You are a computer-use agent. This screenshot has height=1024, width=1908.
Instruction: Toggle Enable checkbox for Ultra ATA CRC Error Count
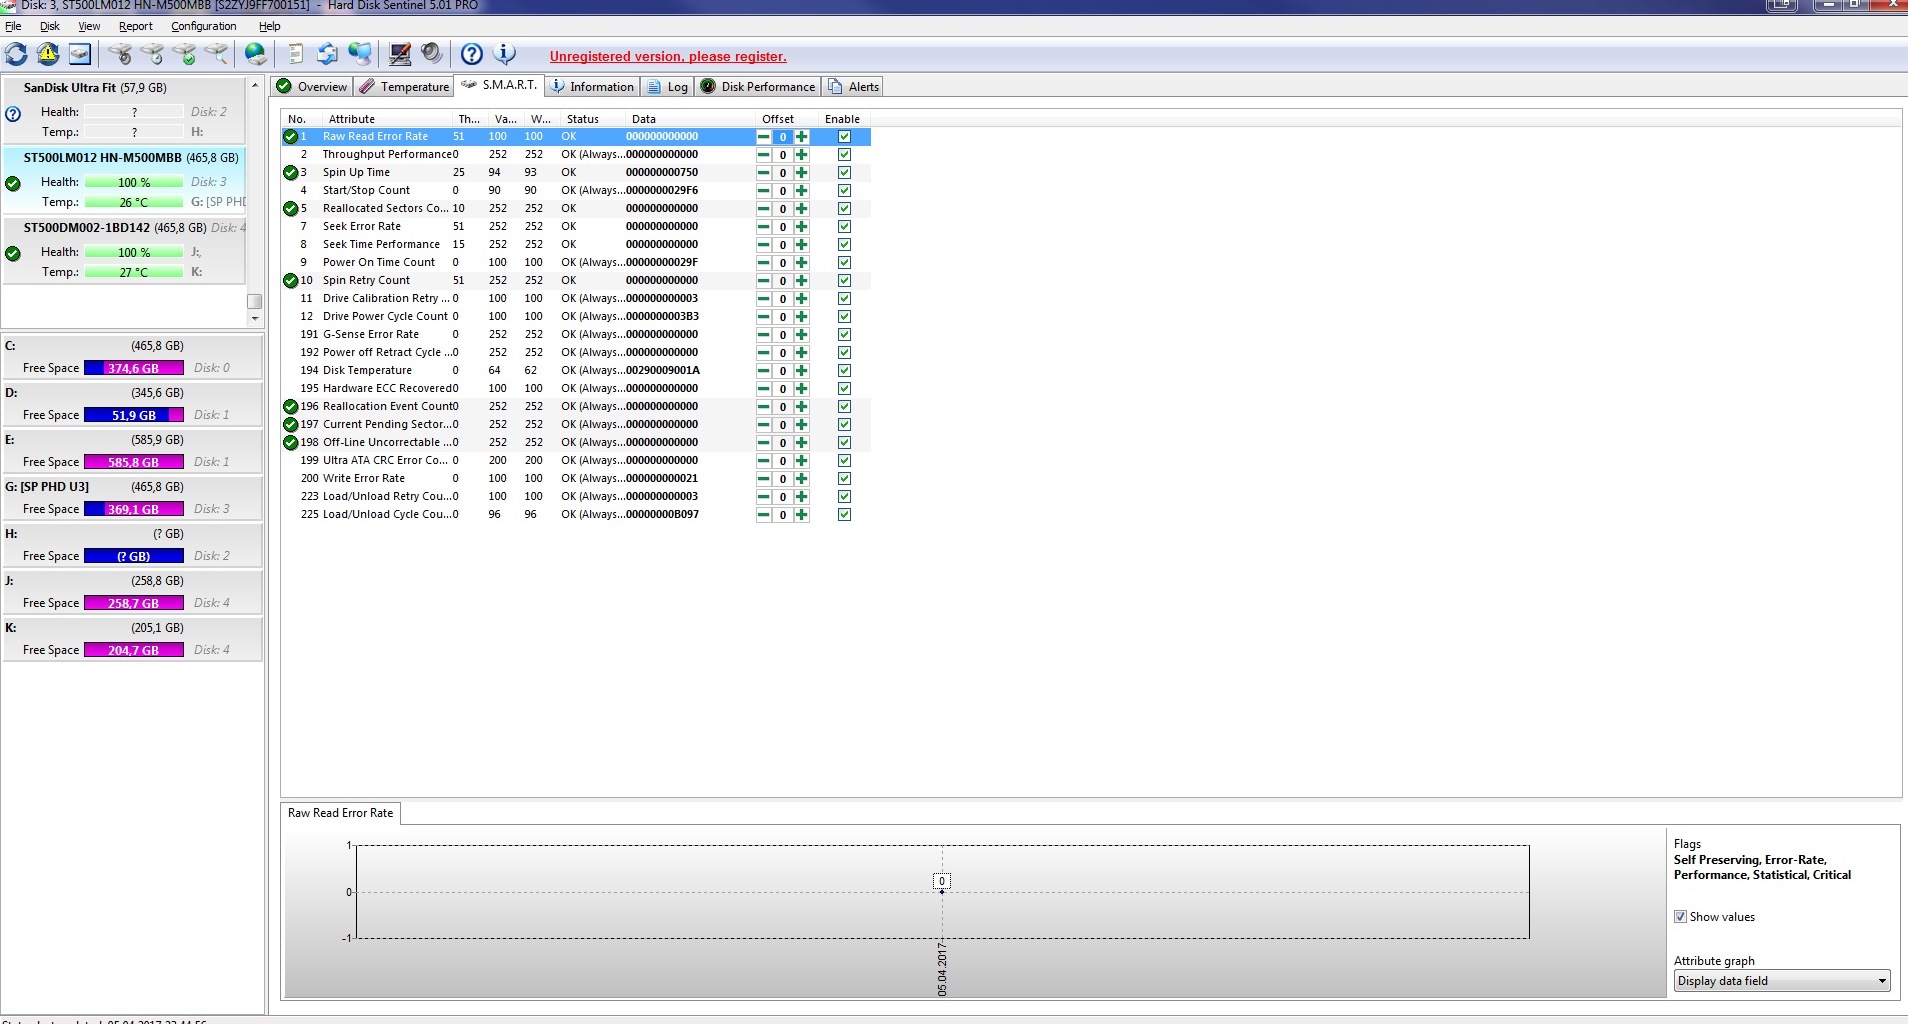point(844,461)
